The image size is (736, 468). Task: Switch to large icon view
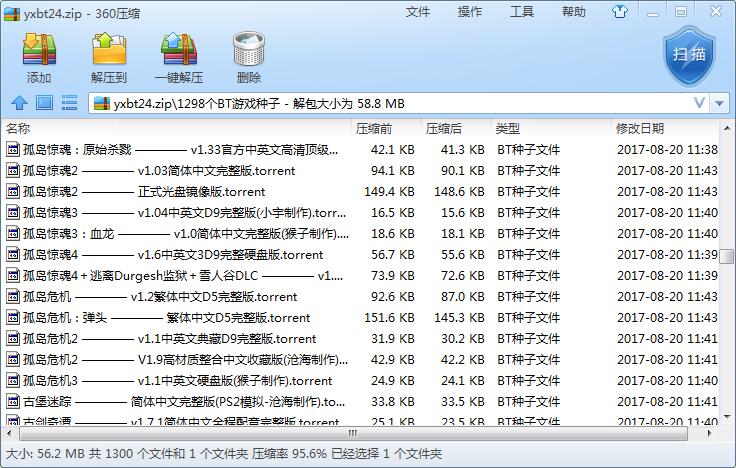[x=44, y=103]
